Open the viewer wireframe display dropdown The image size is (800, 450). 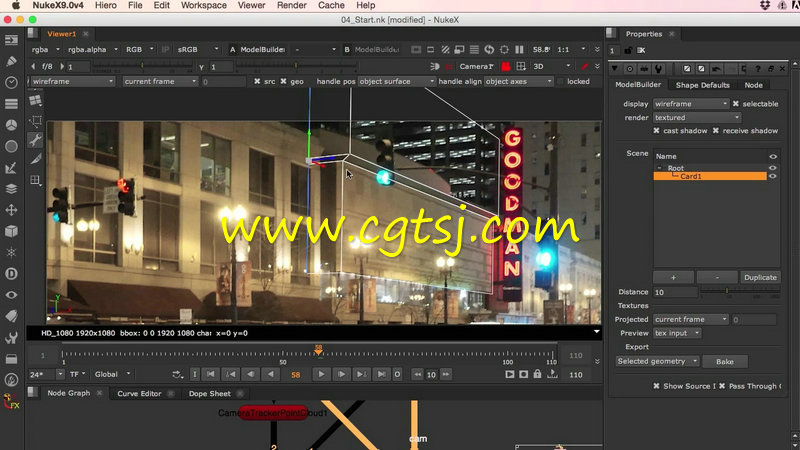coord(72,81)
